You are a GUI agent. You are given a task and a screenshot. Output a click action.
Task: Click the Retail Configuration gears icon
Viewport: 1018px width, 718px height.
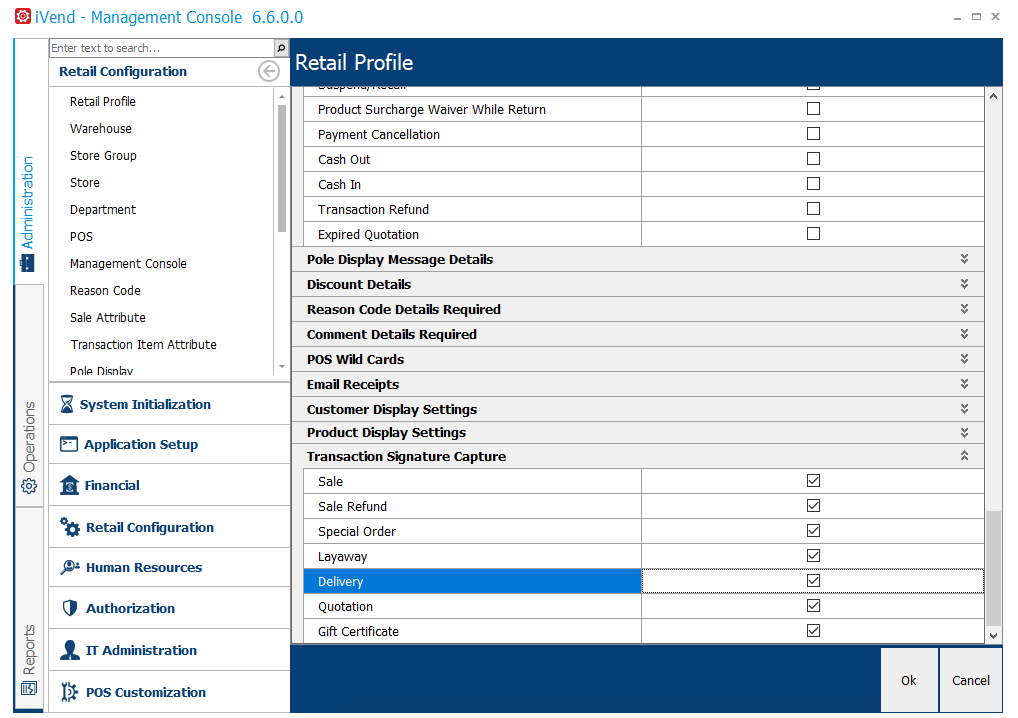(x=69, y=526)
